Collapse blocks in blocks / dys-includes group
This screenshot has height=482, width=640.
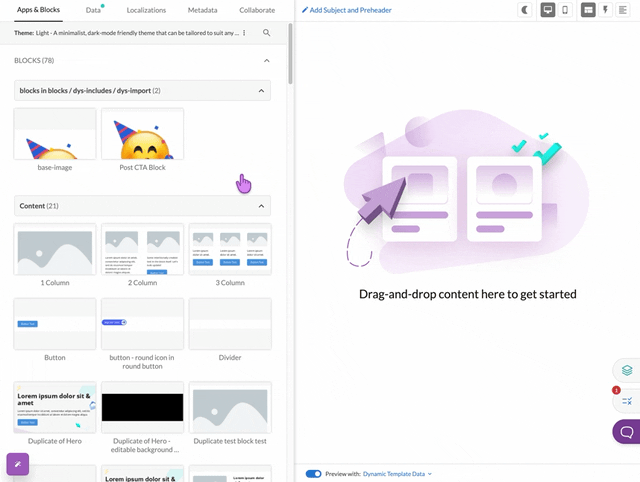click(x=261, y=91)
